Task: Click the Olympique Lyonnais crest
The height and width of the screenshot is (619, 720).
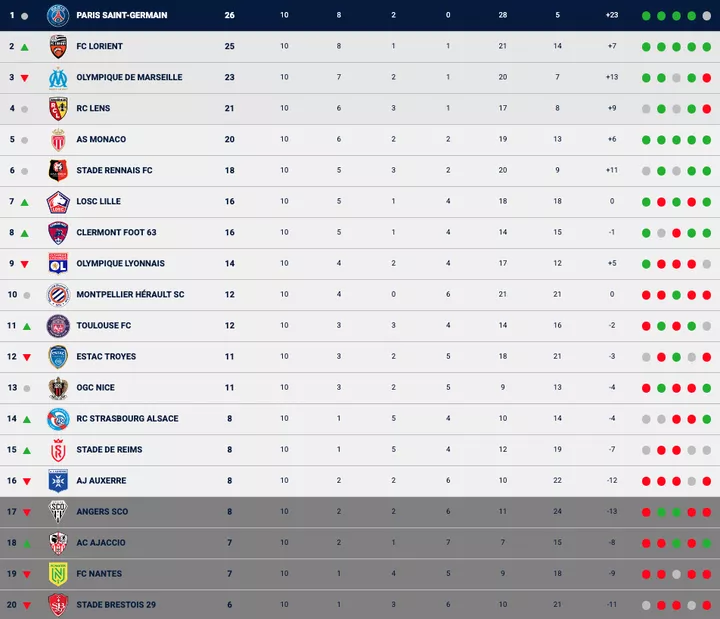Action: click(x=57, y=263)
